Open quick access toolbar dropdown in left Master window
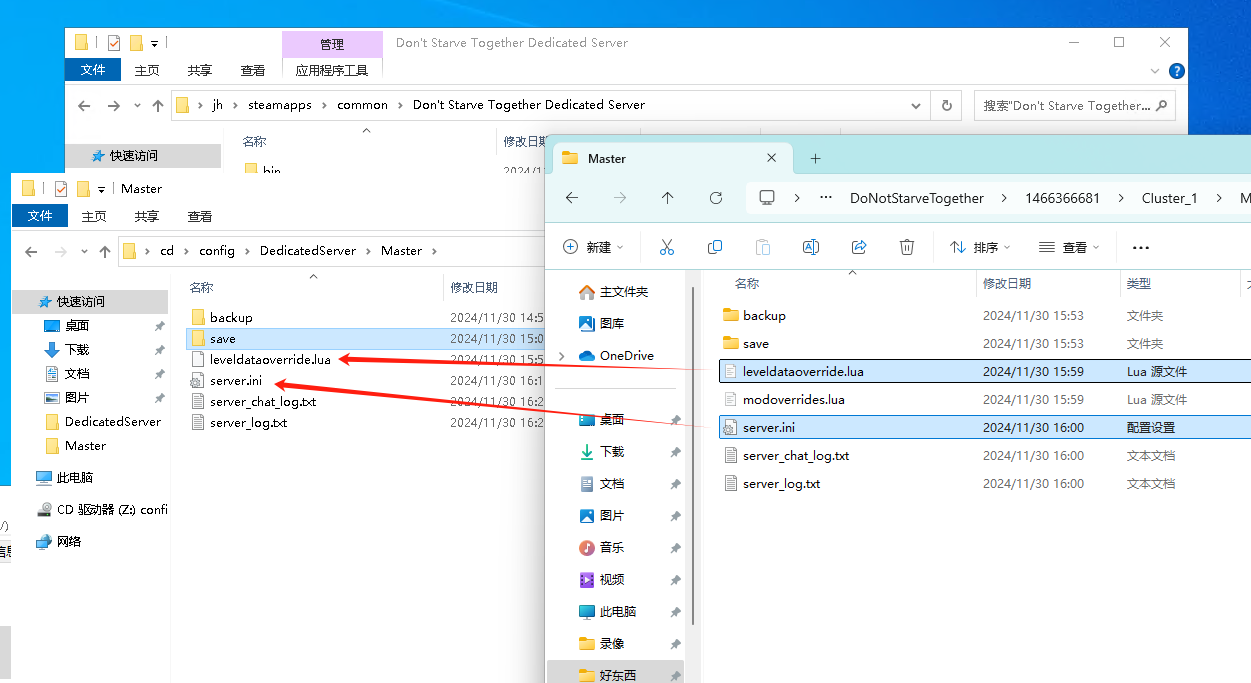This screenshot has height=683, width=1251. pyautogui.click(x=101, y=189)
